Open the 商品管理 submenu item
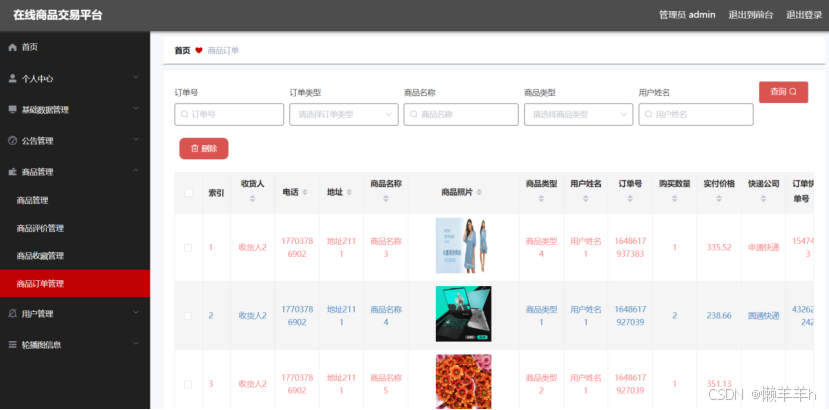829x410 pixels. tap(75, 201)
